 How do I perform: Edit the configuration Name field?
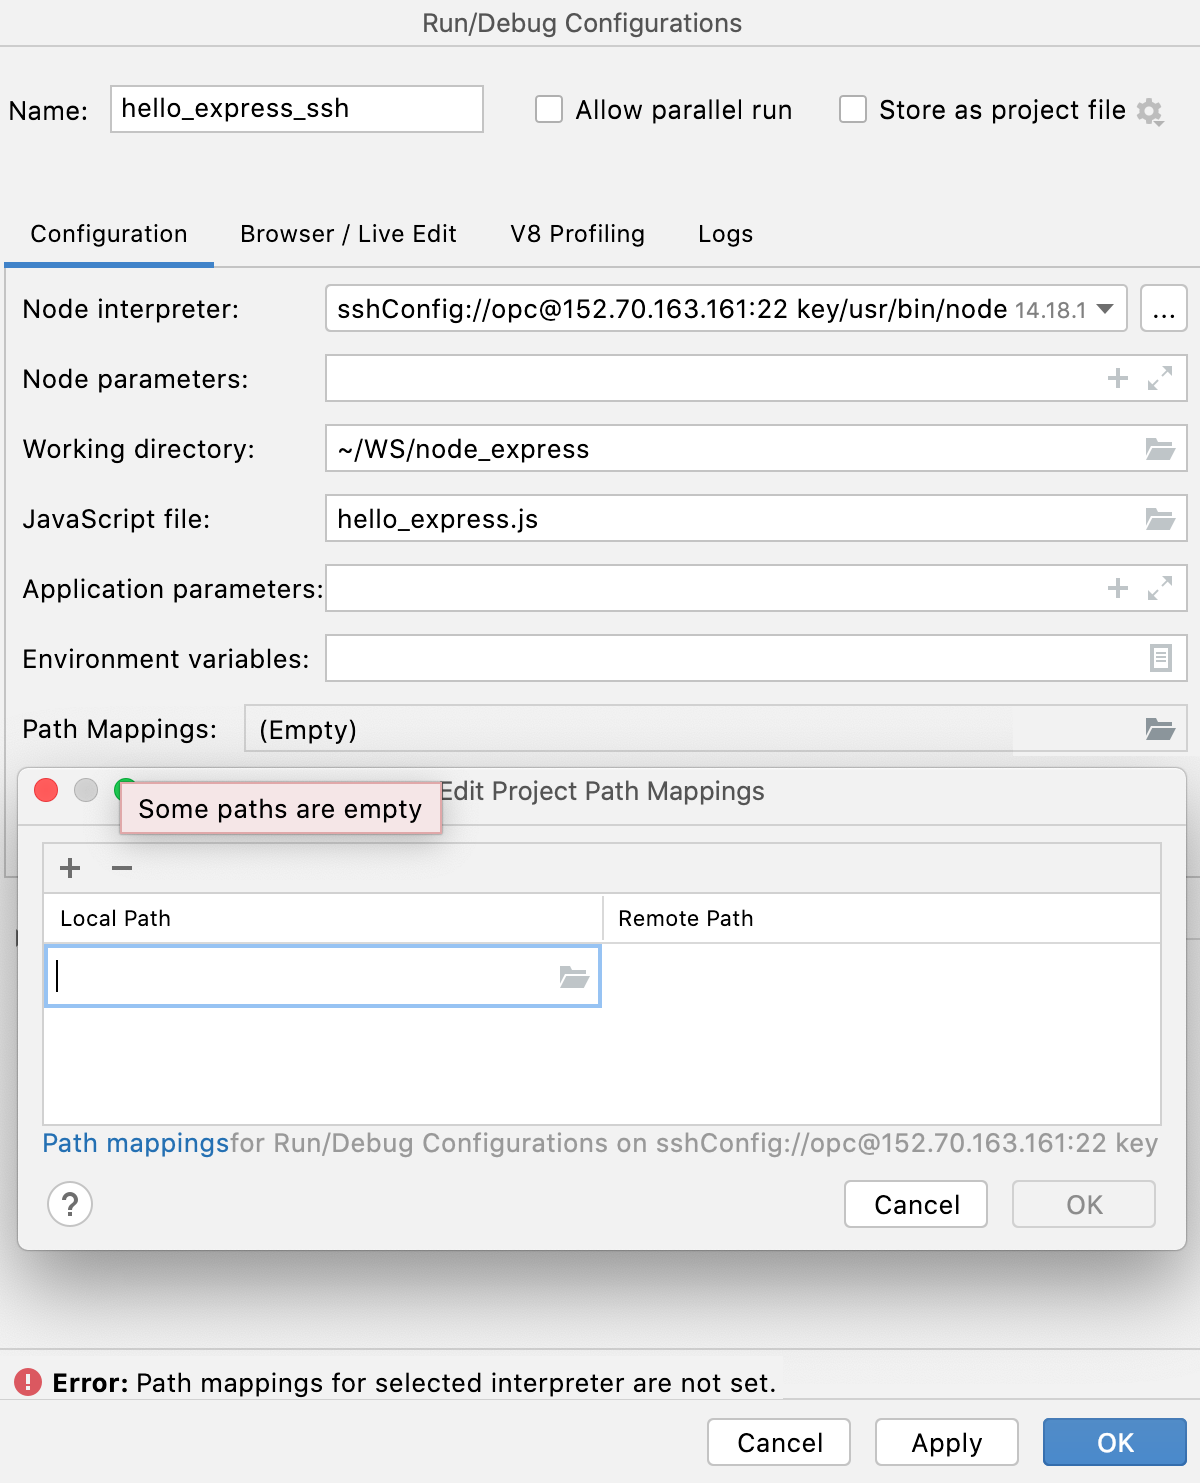tap(296, 109)
